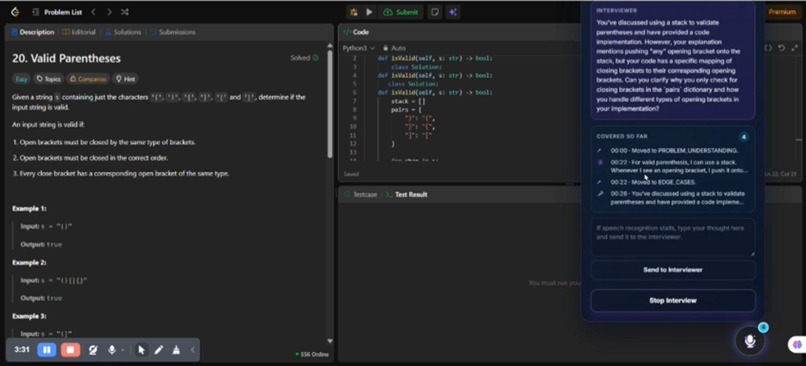Viewport: 806px width, 366px height.
Task: Submit the solution
Action: [401, 12]
